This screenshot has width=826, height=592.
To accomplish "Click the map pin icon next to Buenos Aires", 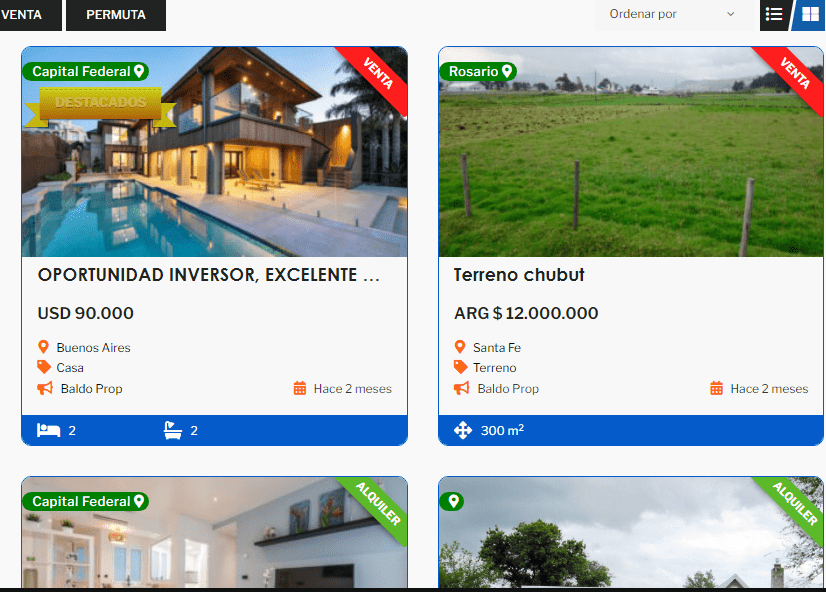I will 44,348.
